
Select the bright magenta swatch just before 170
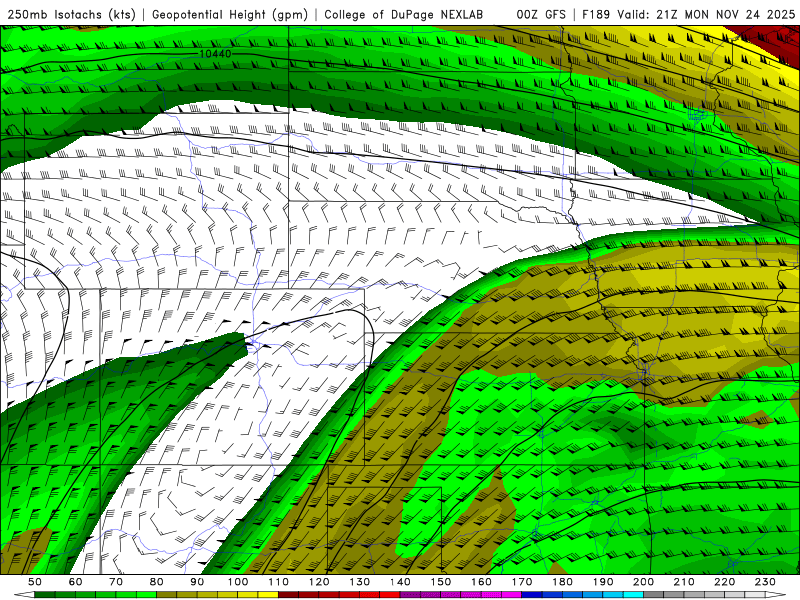pyautogui.click(x=512, y=595)
